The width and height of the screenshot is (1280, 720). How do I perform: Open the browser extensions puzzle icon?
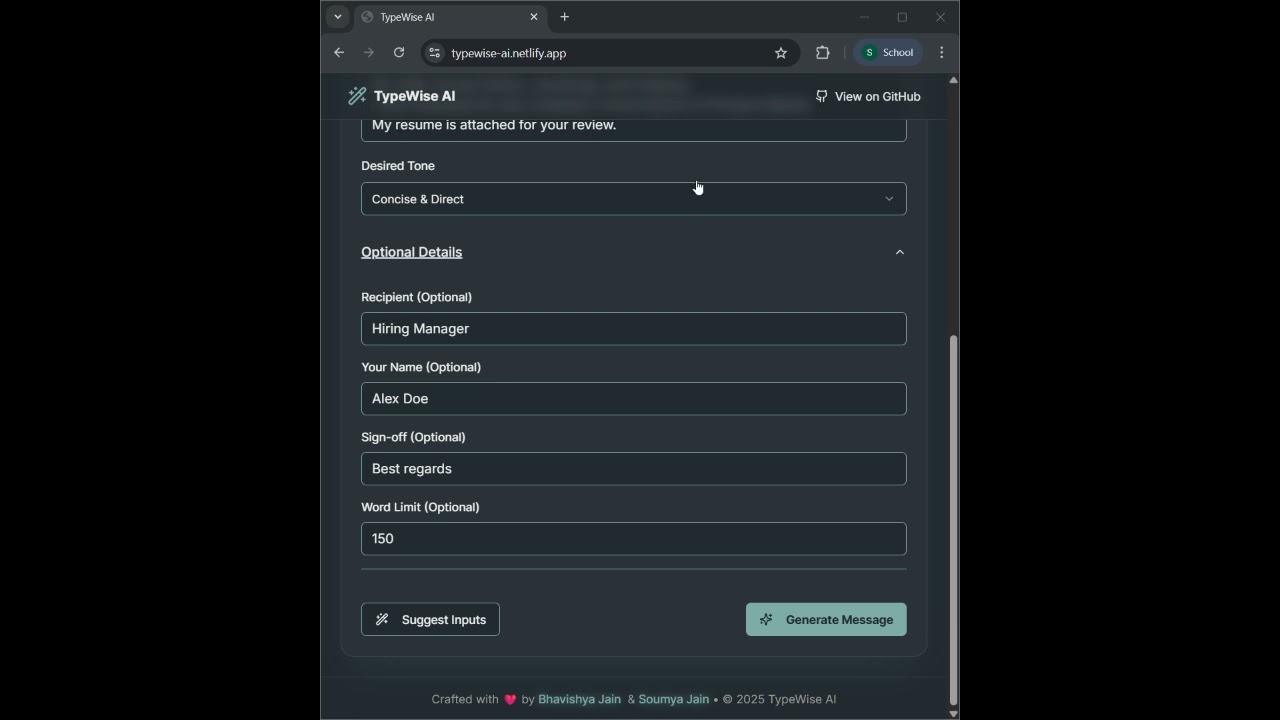tap(823, 53)
